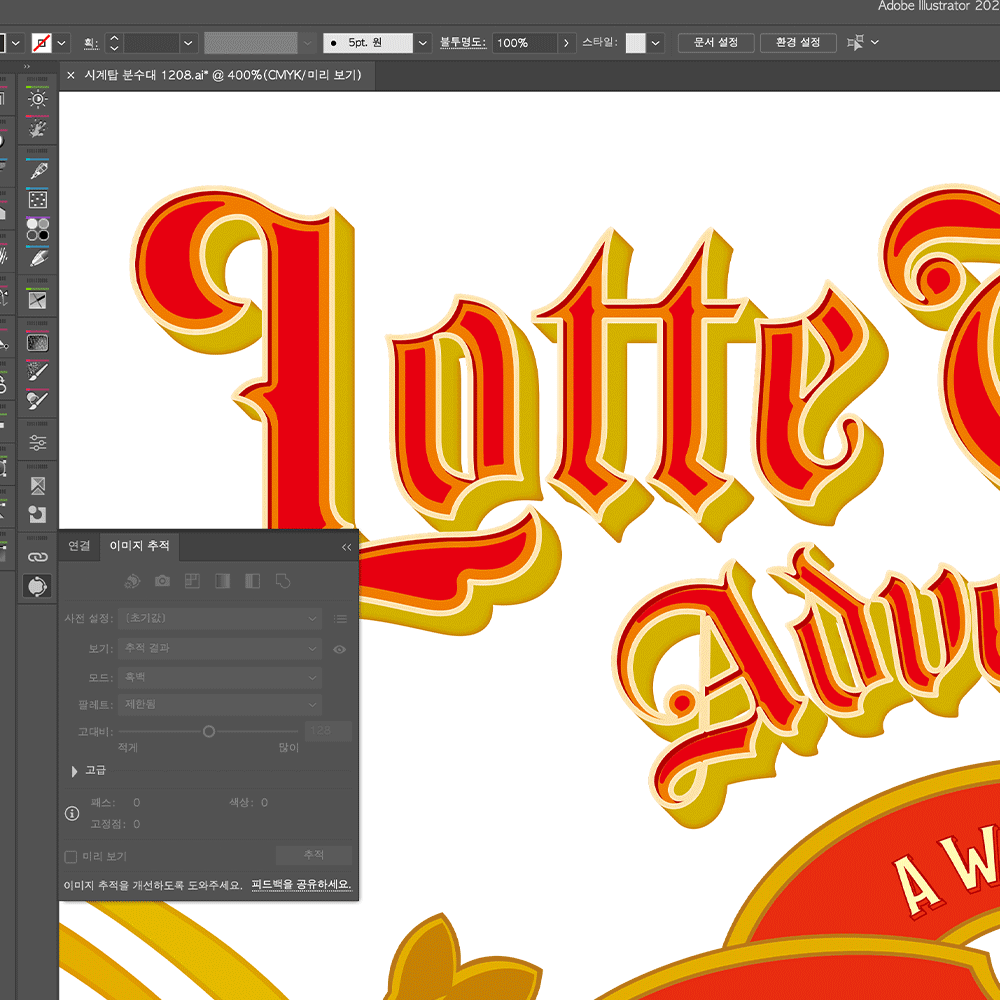
Task: Click the 불투명도 opacity label link
Action: click(x=463, y=43)
